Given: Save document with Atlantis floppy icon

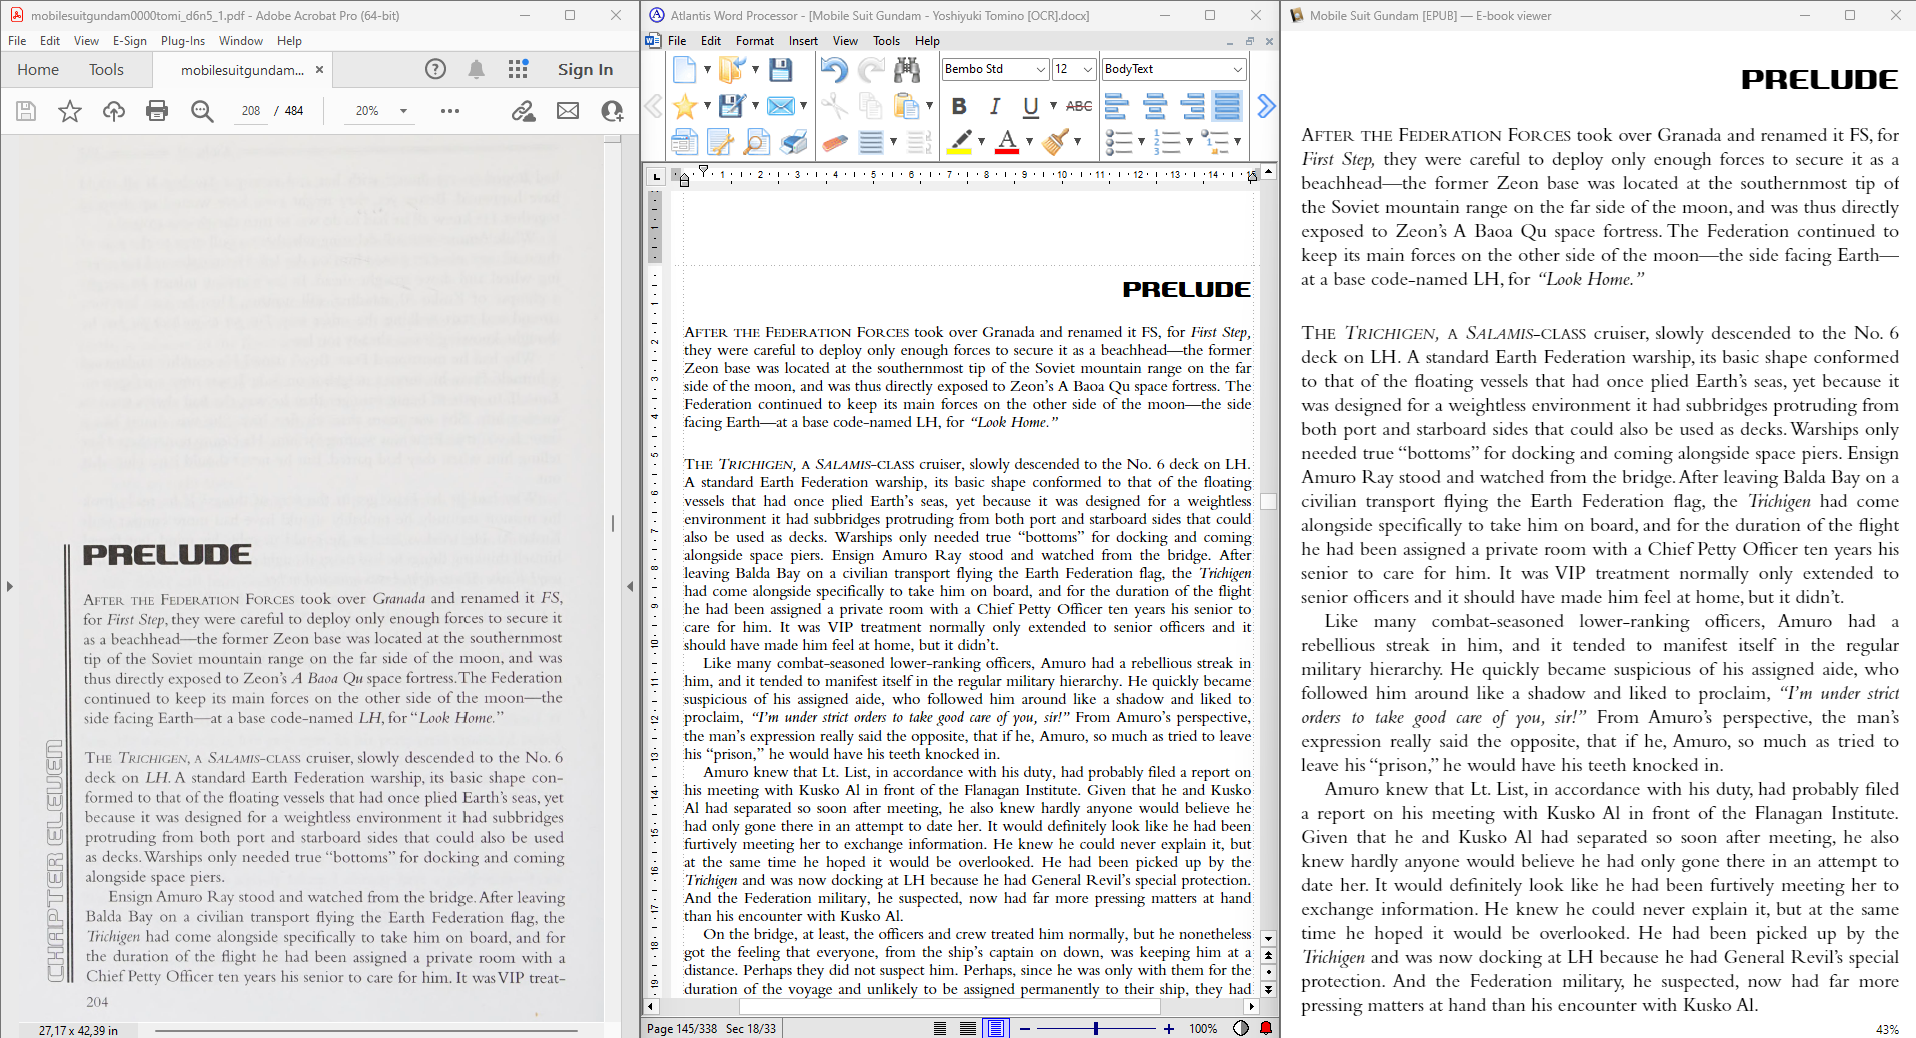Looking at the screenshot, I should point(781,69).
